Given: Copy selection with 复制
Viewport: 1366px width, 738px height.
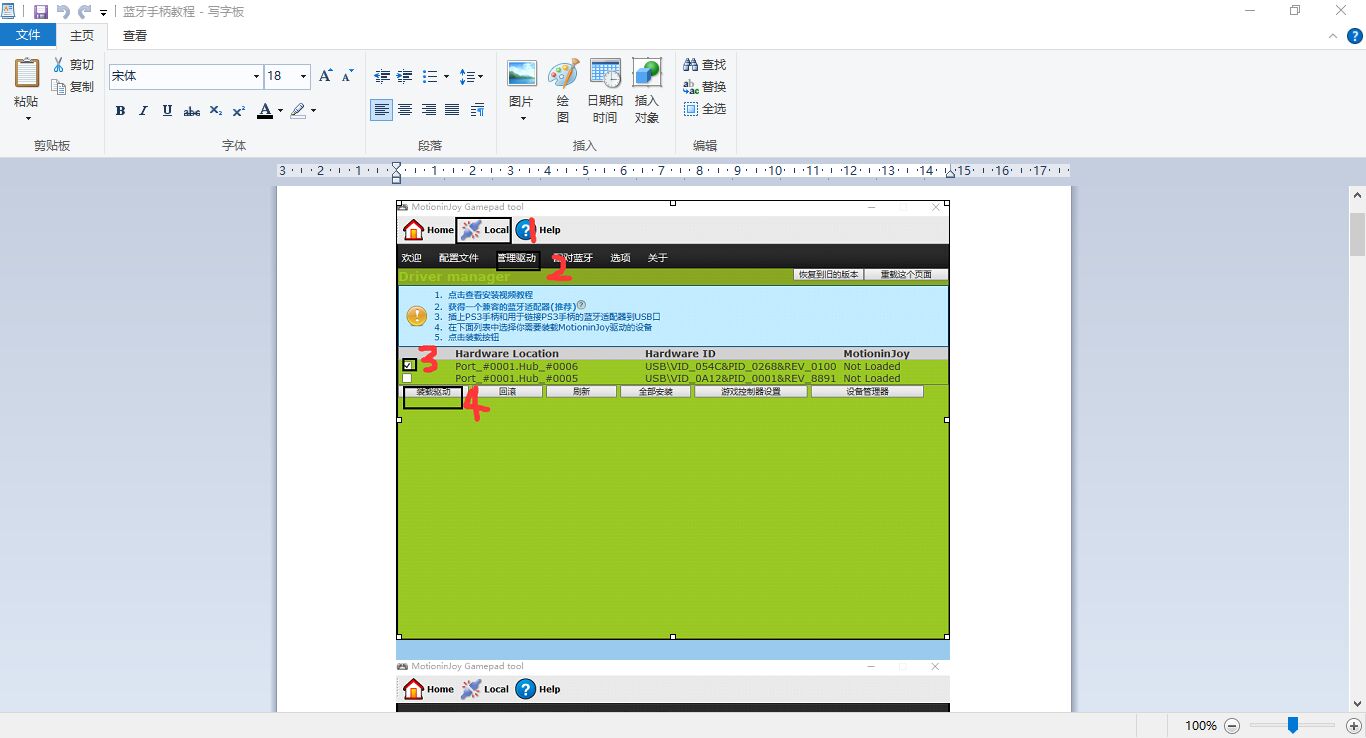Looking at the screenshot, I should tap(73, 87).
